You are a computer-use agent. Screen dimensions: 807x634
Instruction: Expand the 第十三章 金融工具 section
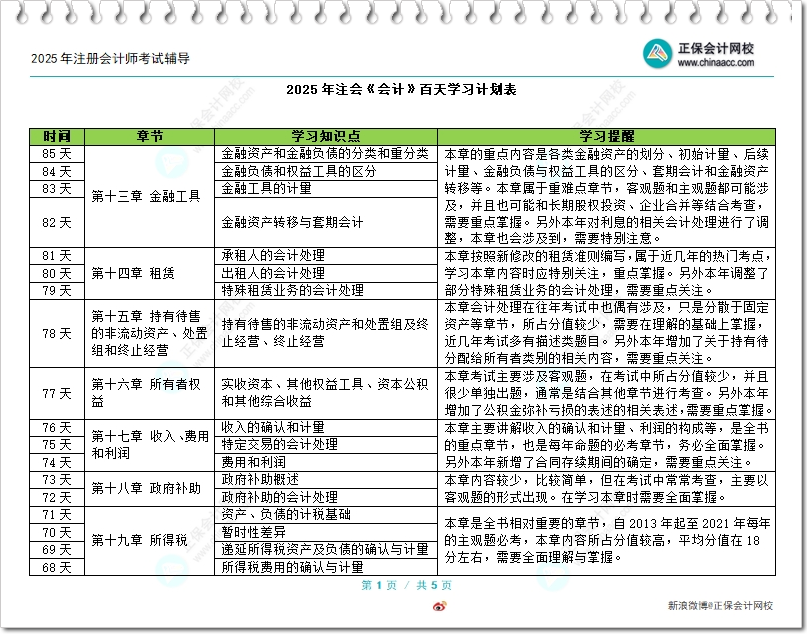click(x=148, y=197)
